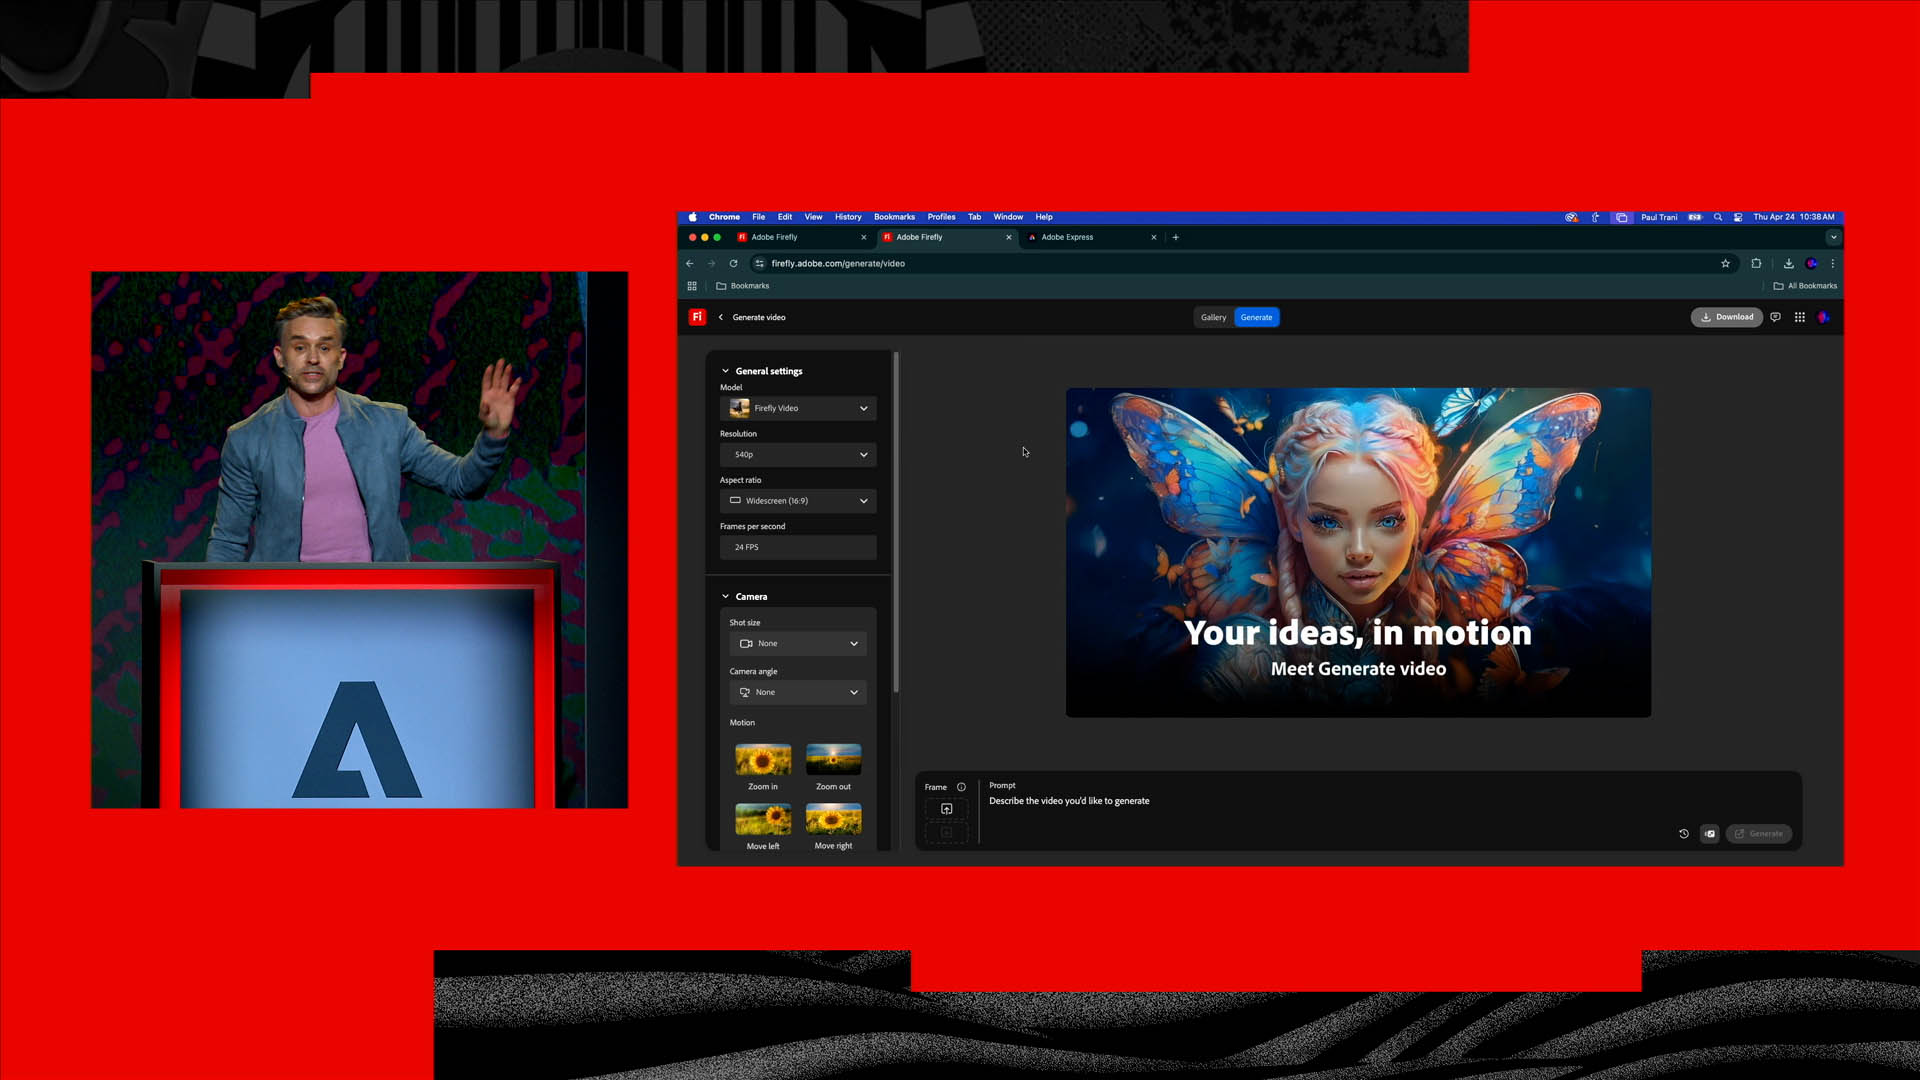The height and width of the screenshot is (1080, 1920).
Task: Click the Download button
Action: (x=1727, y=317)
